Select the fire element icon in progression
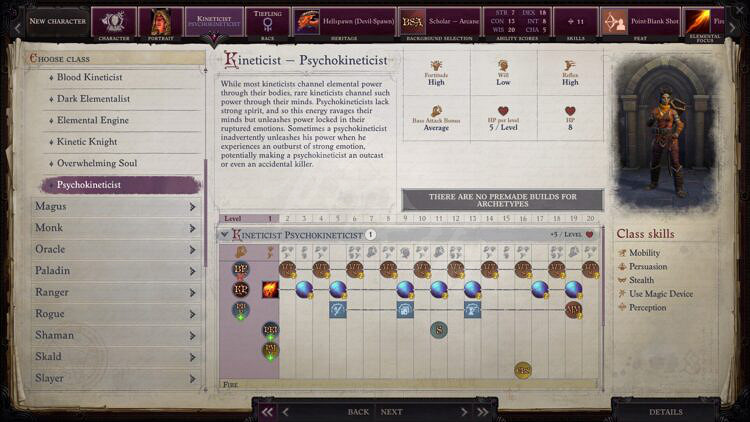The height and width of the screenshot is (422, 750). click(270, 289)
